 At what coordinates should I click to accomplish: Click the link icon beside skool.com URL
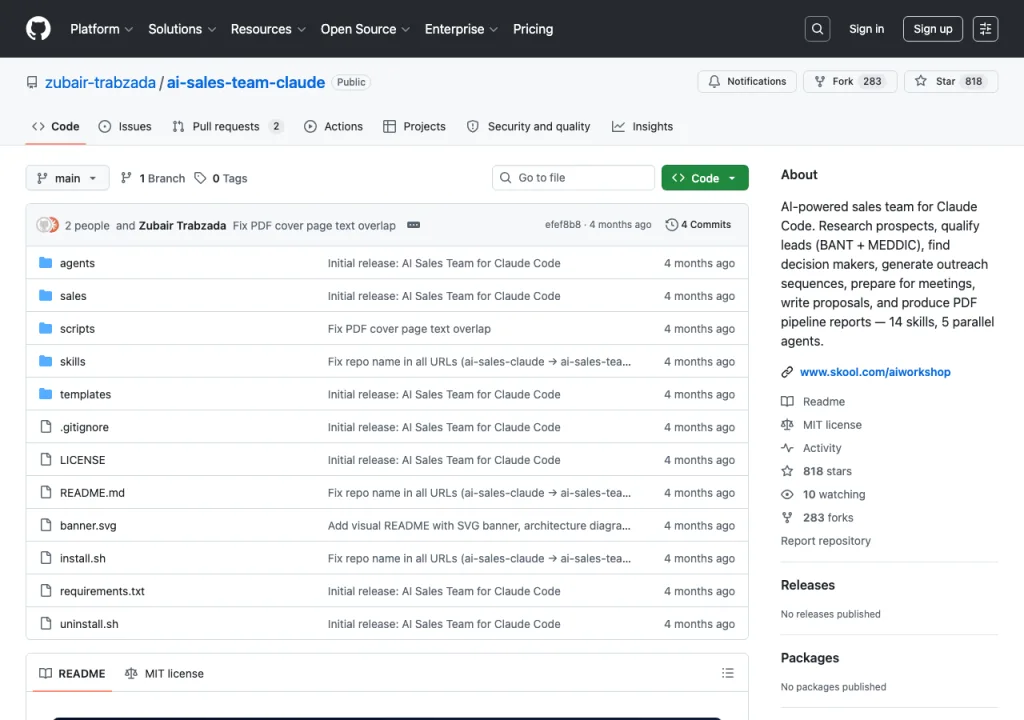click(x=787, y=372)
